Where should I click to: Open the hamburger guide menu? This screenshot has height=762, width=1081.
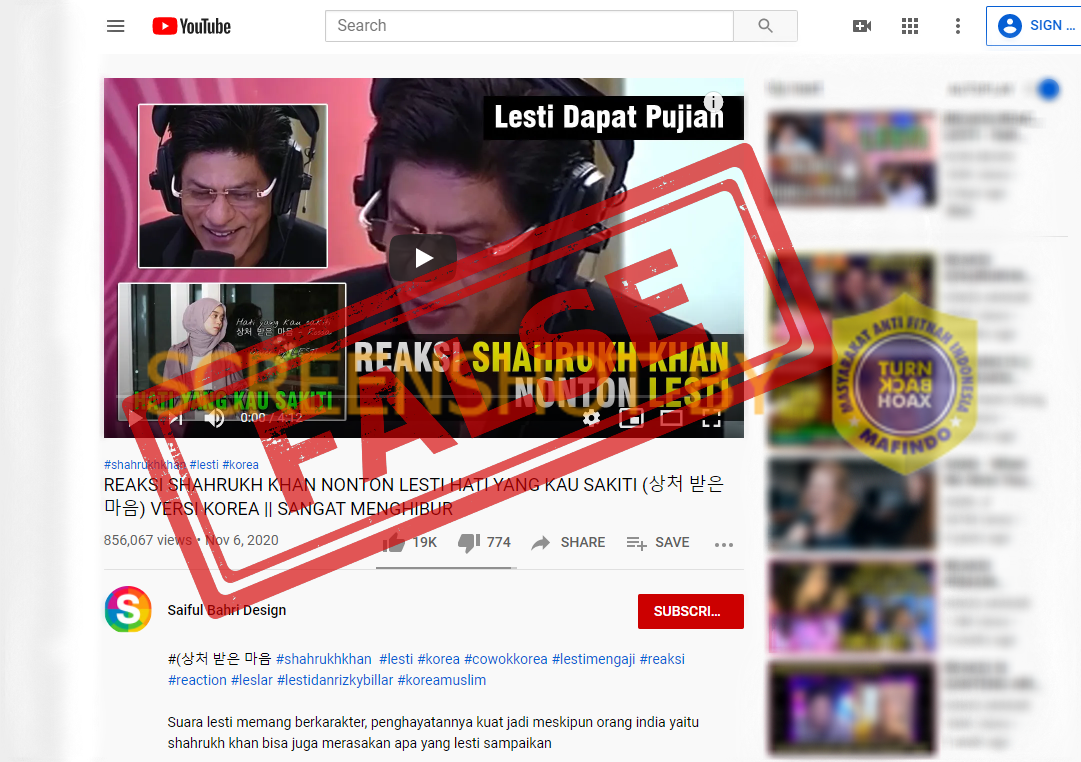(x=116, y=26)
